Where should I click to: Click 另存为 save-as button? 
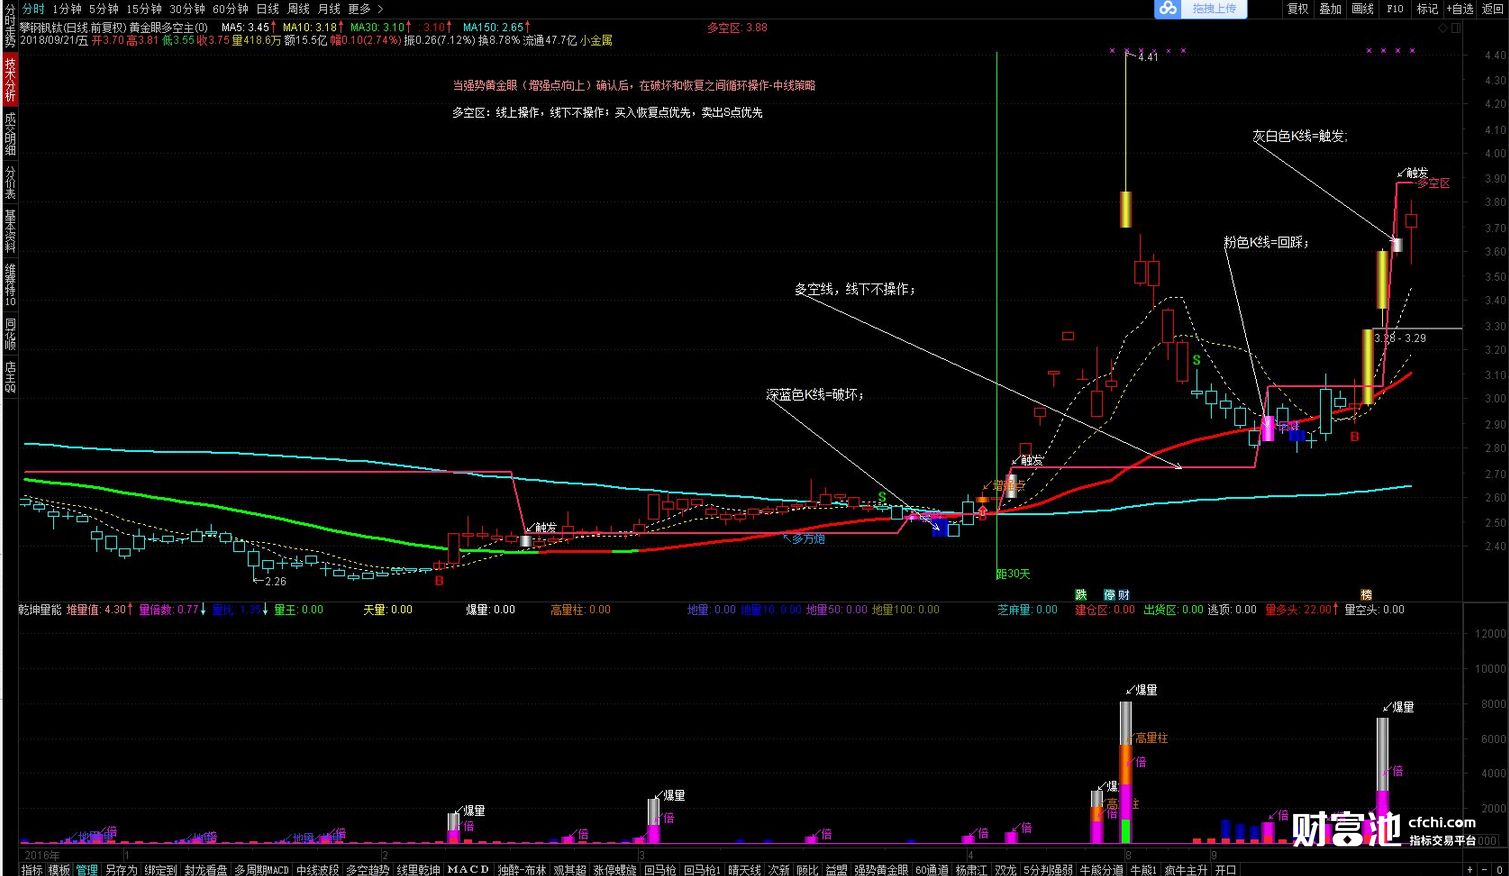[121, 870]
